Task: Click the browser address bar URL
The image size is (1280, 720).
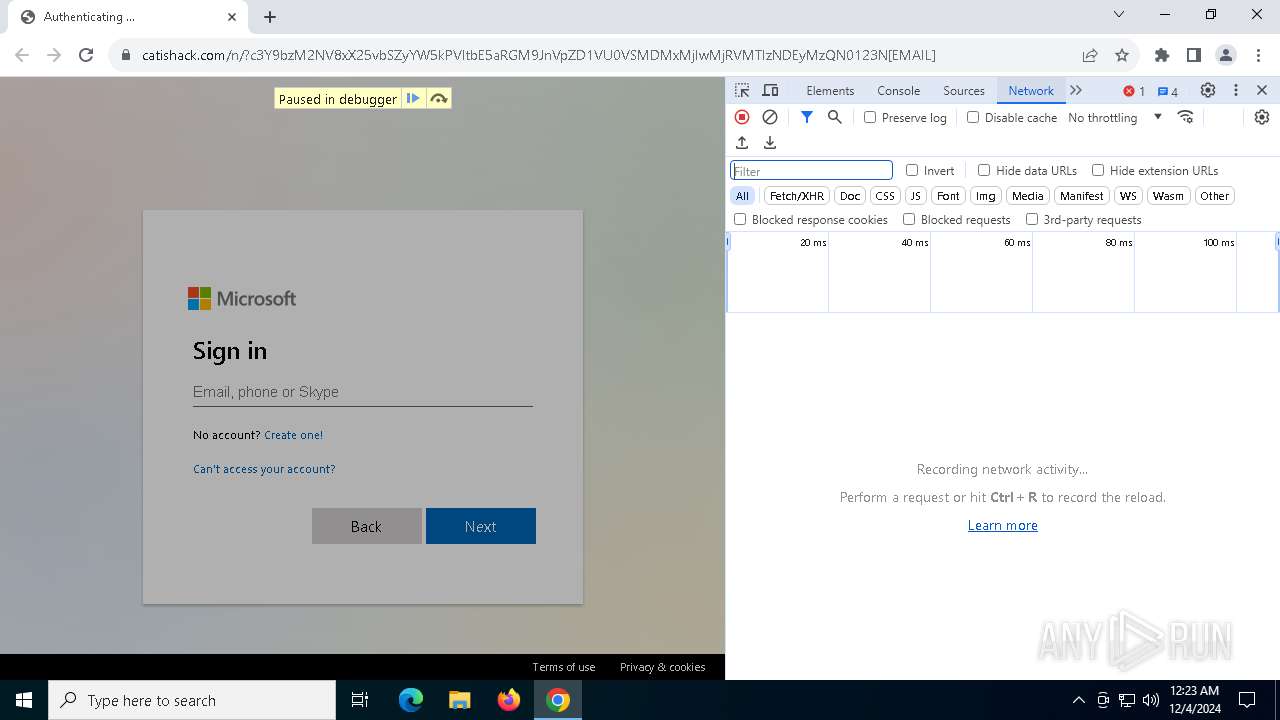Action: click(x=540, y=55)
